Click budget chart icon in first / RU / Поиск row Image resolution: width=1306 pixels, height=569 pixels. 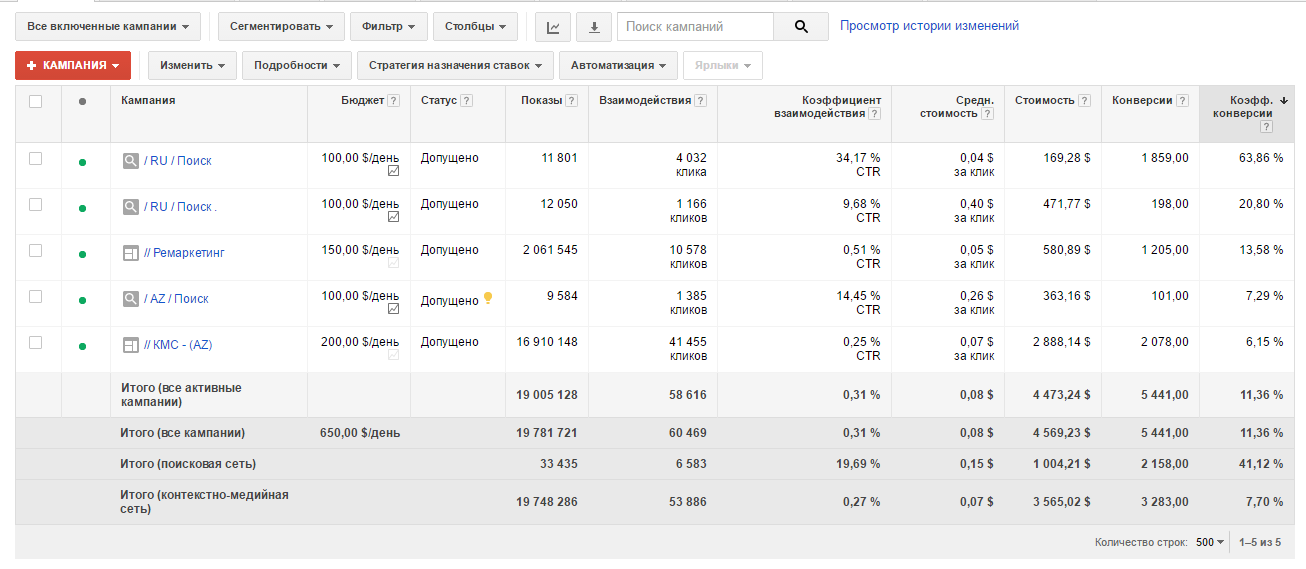(393, 171)
